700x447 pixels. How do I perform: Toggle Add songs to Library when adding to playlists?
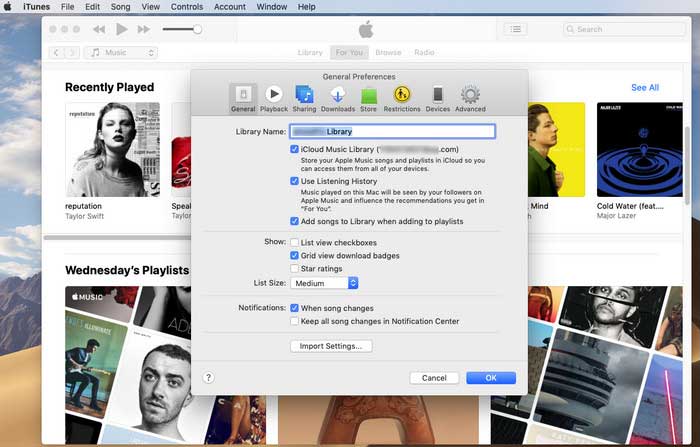tap(294, 221)
